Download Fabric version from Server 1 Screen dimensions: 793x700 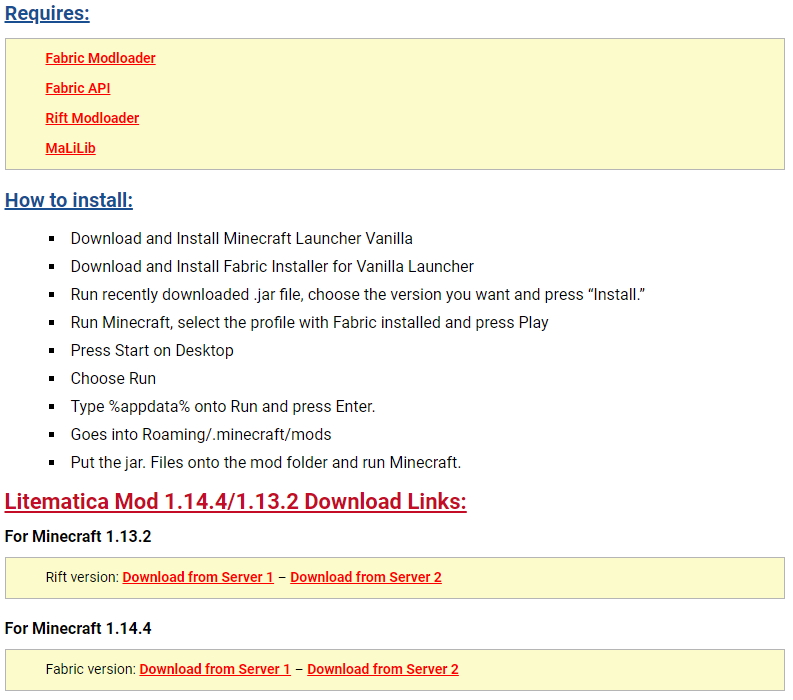(x=215, y=669)
